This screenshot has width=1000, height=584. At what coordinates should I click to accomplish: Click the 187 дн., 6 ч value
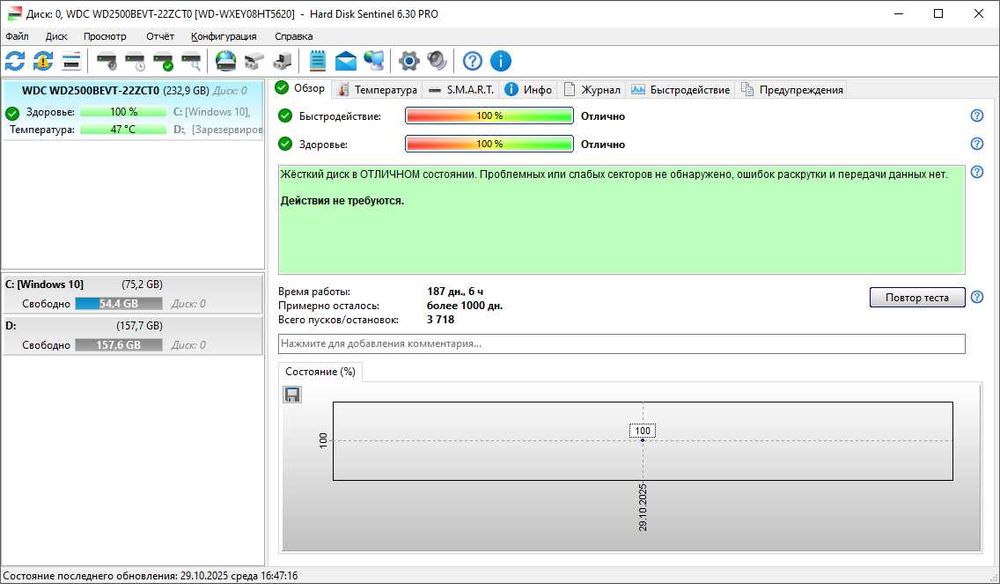(x=455, y=291)
